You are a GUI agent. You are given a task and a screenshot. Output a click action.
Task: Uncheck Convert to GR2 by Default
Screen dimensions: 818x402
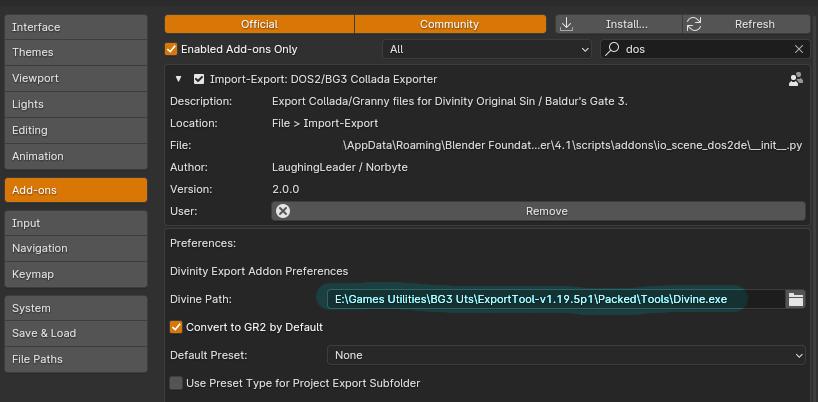pos(176,327)
